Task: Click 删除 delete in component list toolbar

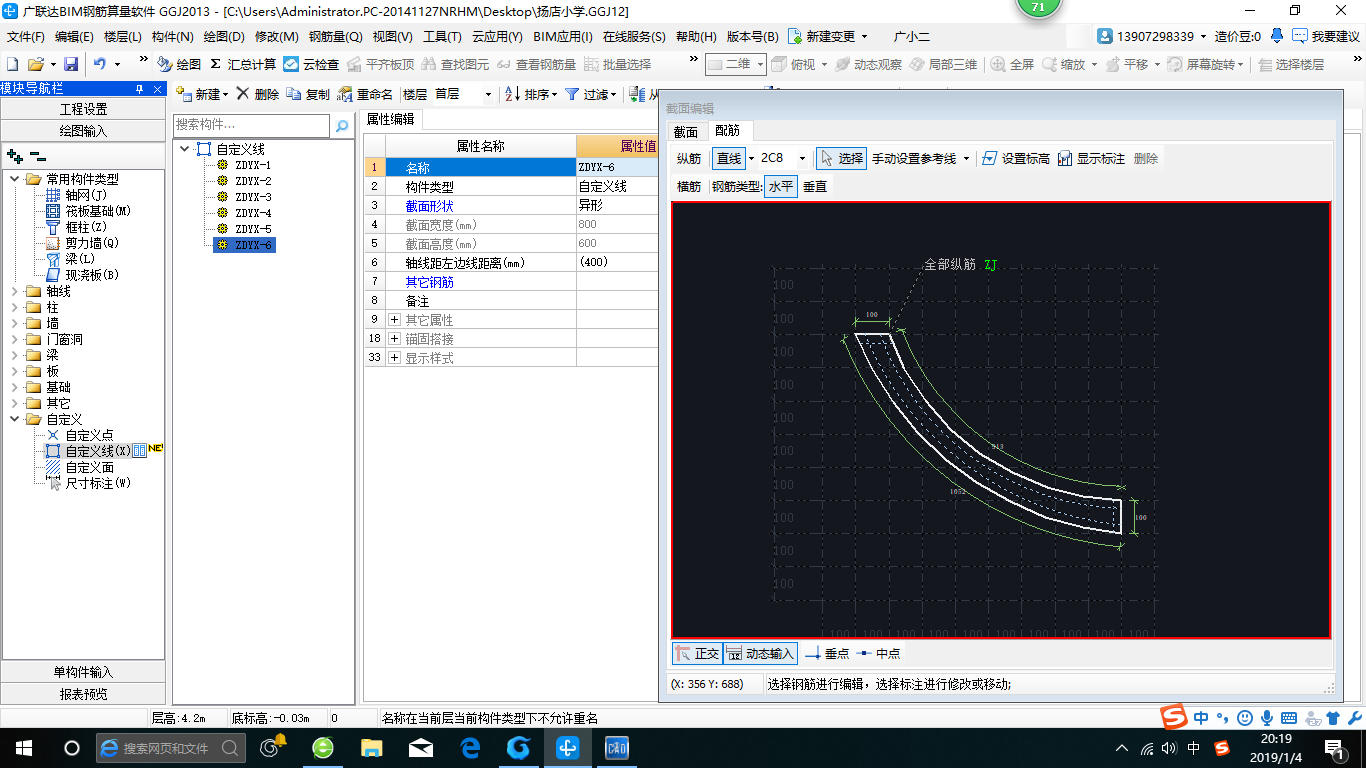Action: click(x=257, y=94)
